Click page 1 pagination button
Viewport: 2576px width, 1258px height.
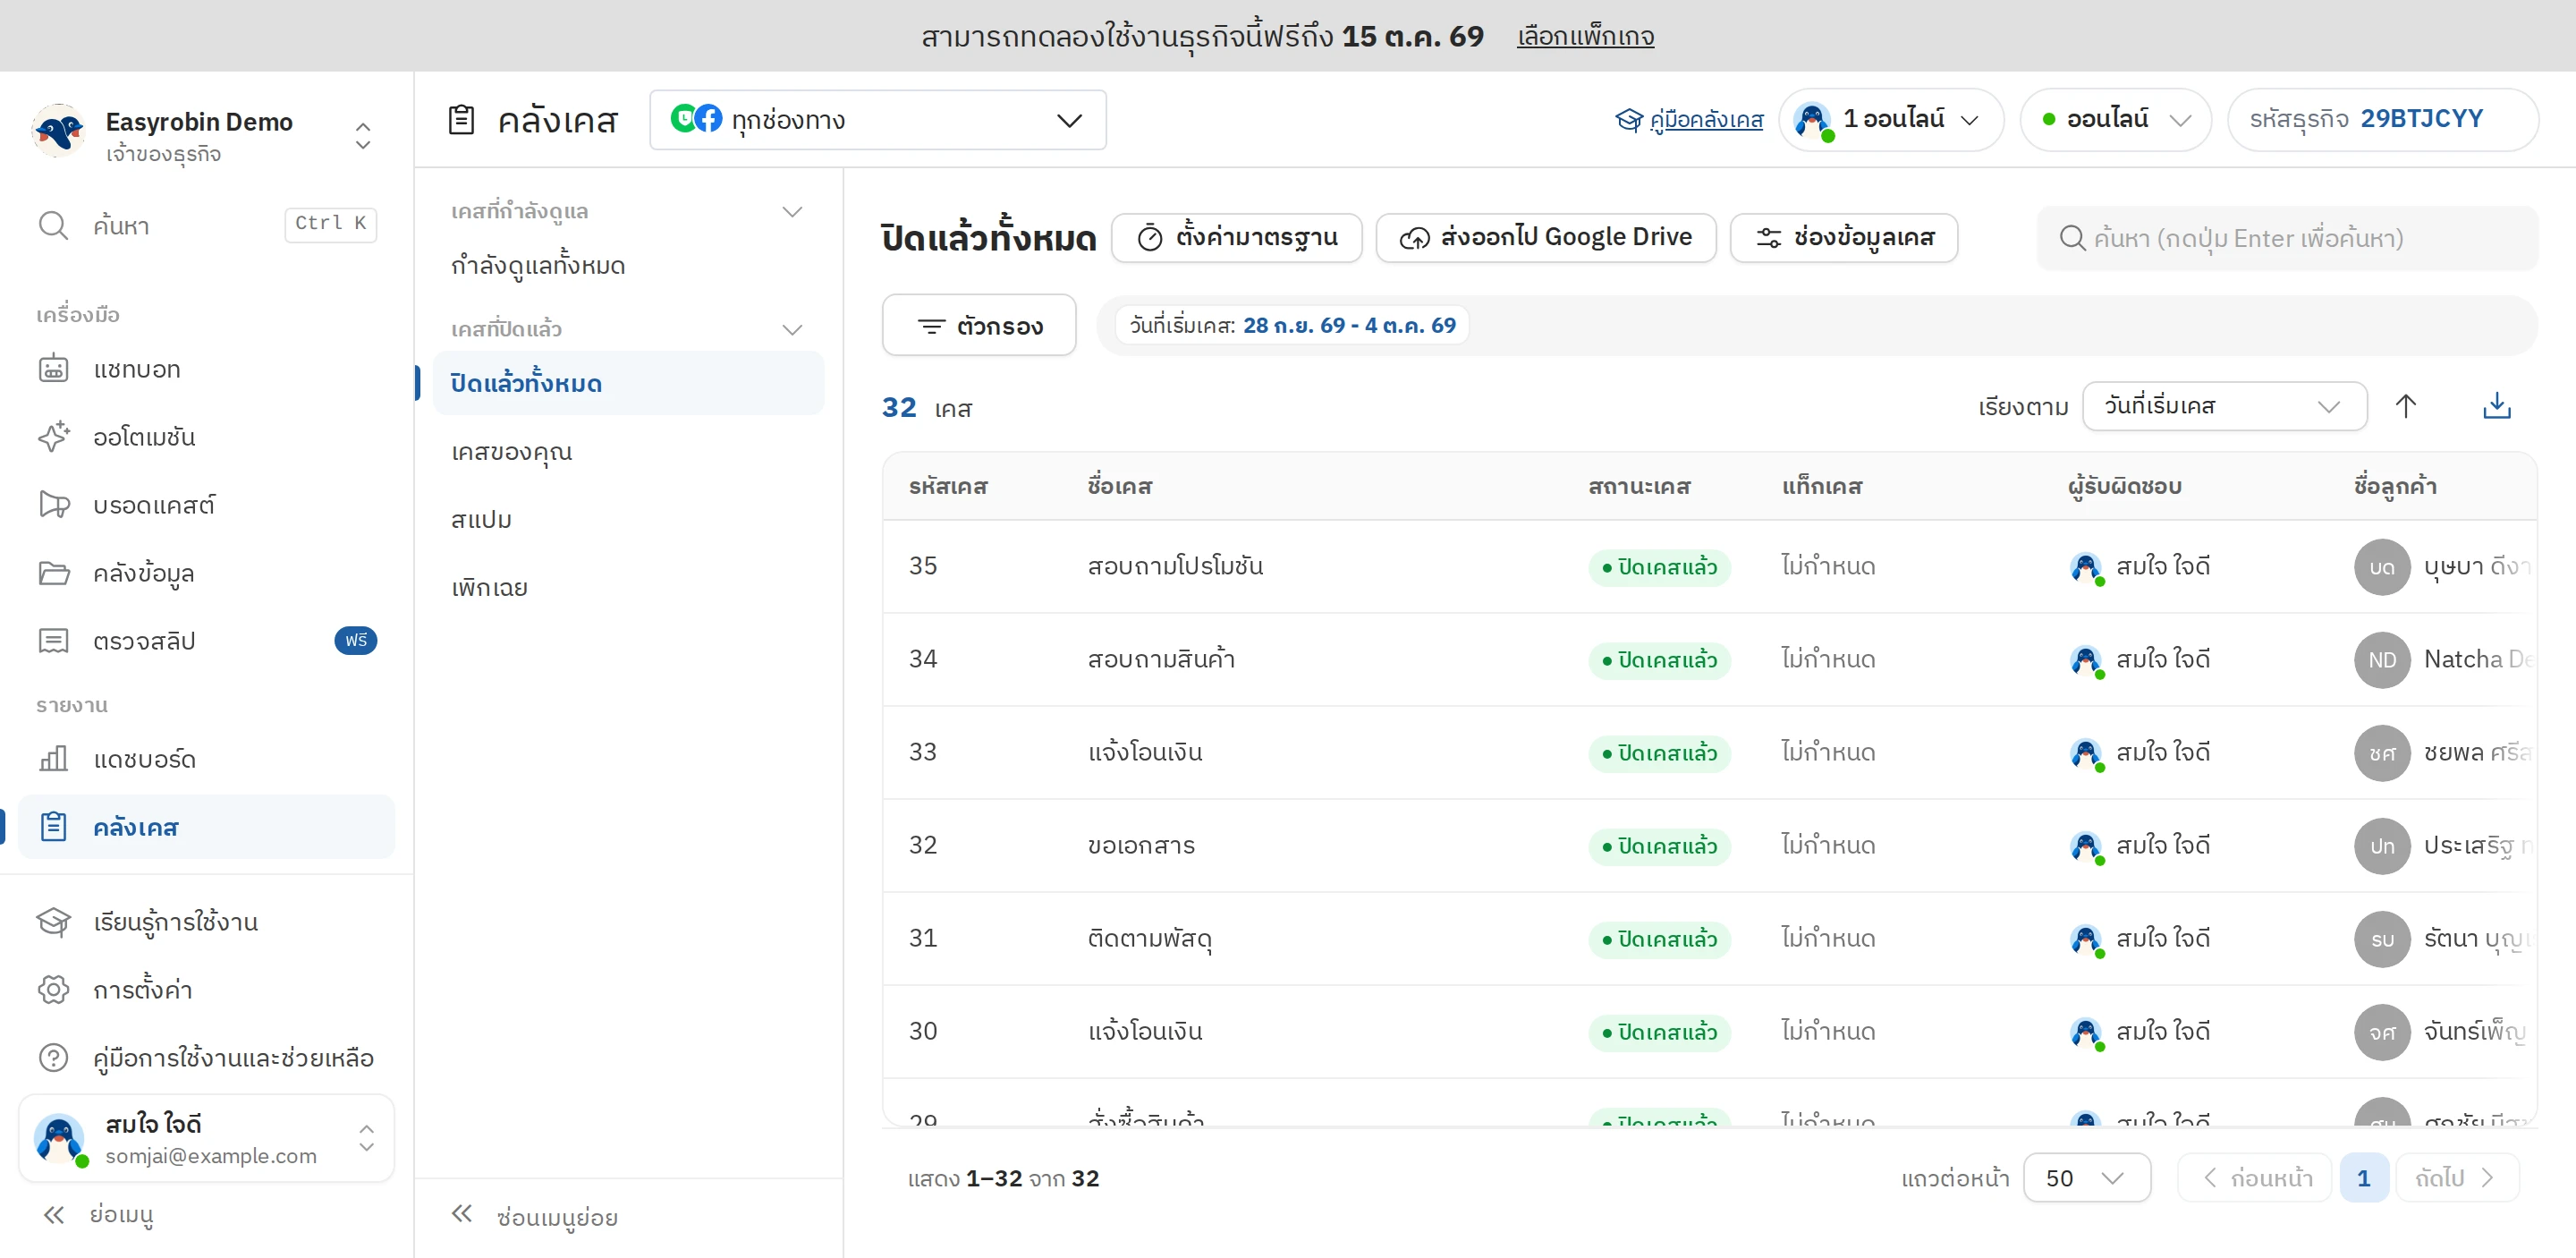[x=2363, y=1178]
